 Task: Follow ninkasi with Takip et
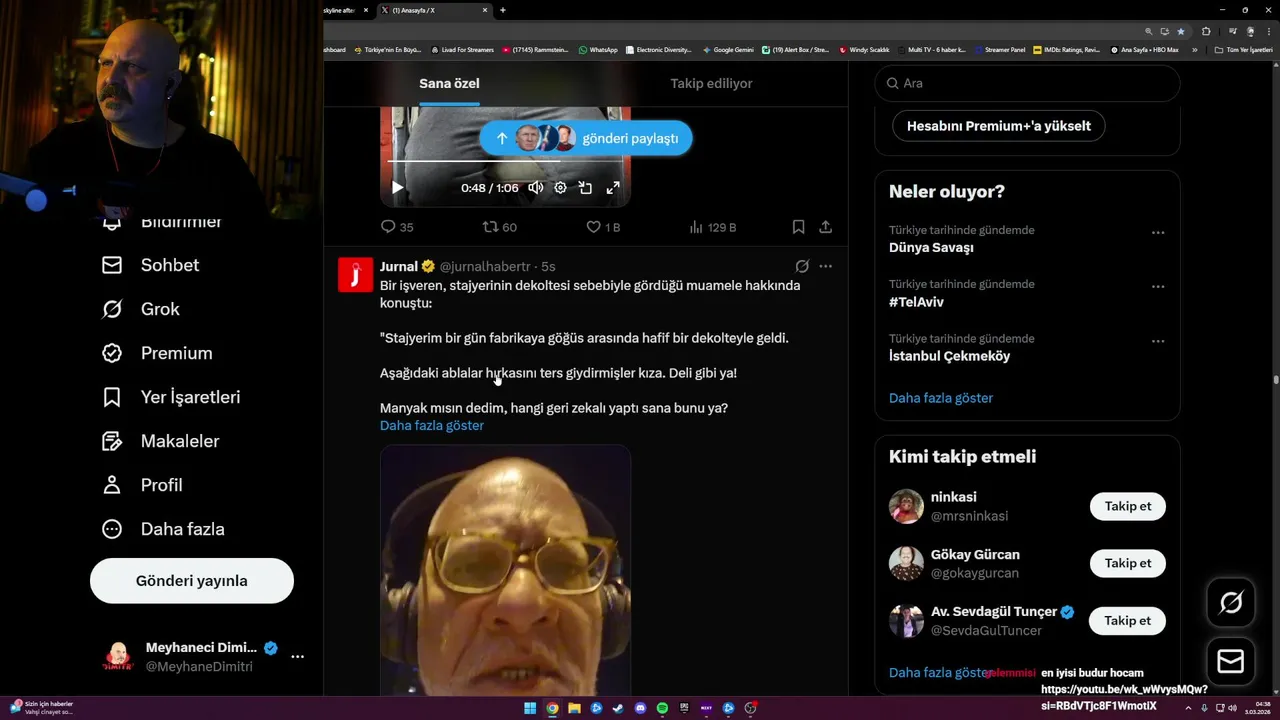[1128, 506]
